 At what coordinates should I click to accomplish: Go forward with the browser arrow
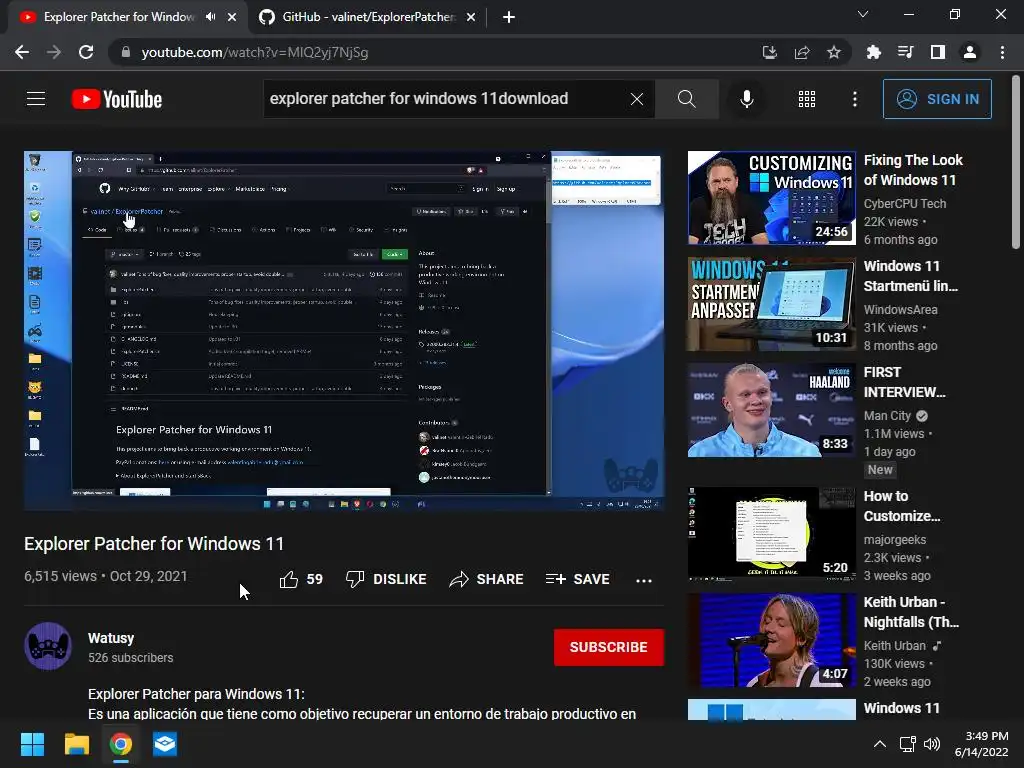coord(54,52)
